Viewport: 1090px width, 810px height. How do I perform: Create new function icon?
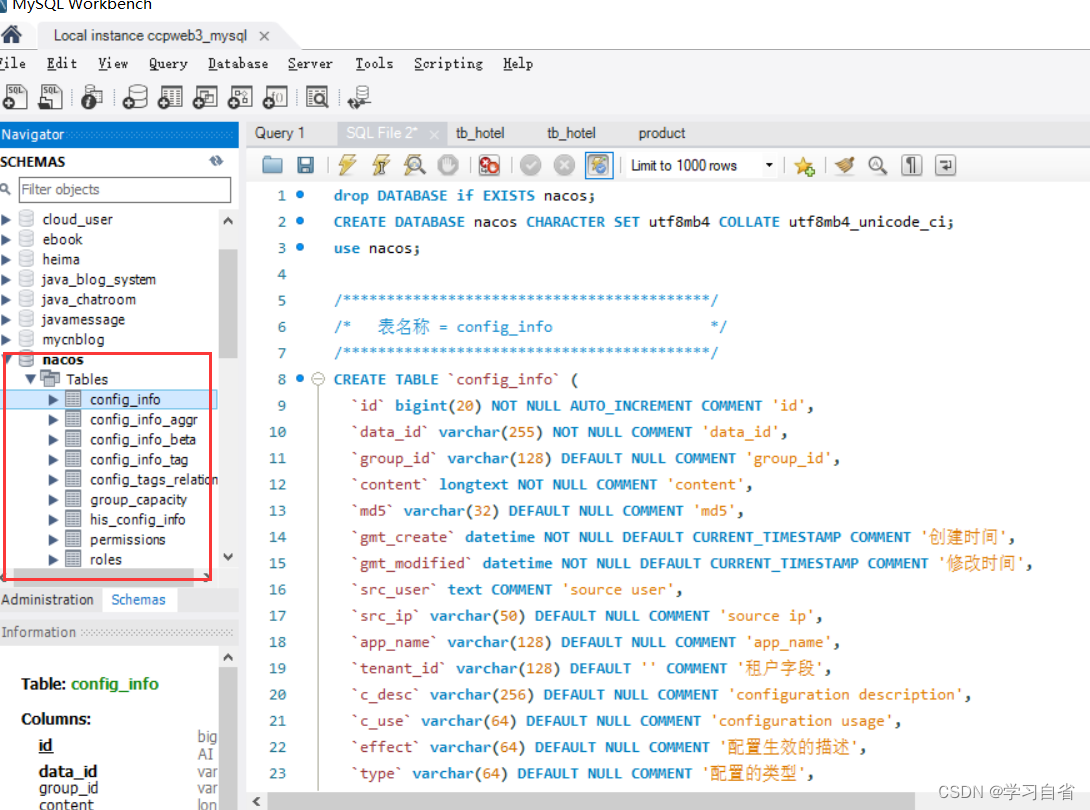(275, 97)
